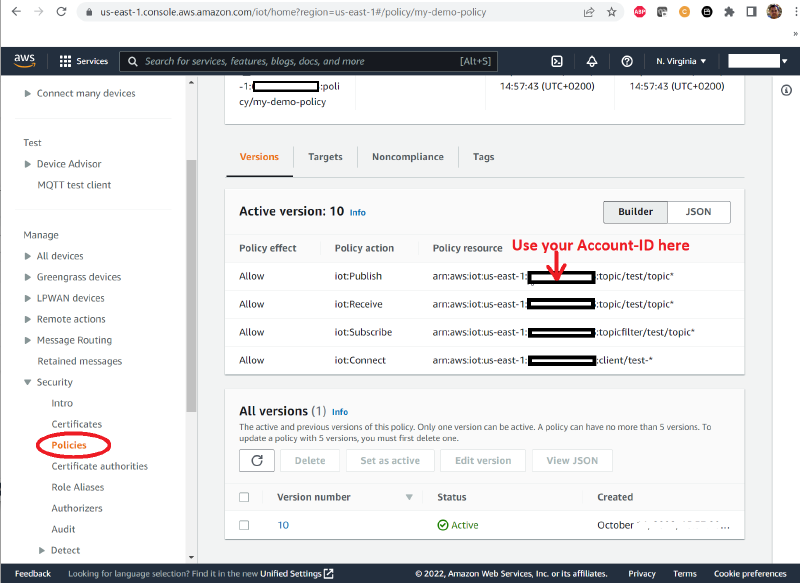
Task: Click the AWS home logo
Action: tap(23, 60)
